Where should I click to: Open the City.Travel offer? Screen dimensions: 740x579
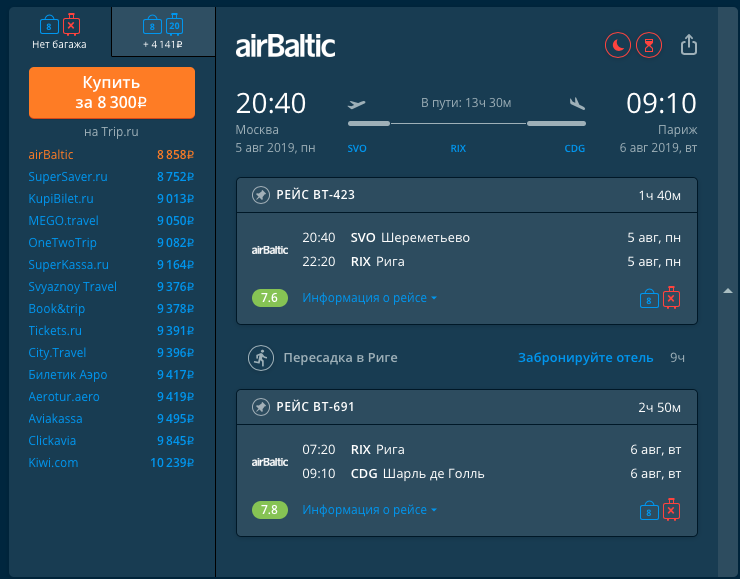click(111, 353)
